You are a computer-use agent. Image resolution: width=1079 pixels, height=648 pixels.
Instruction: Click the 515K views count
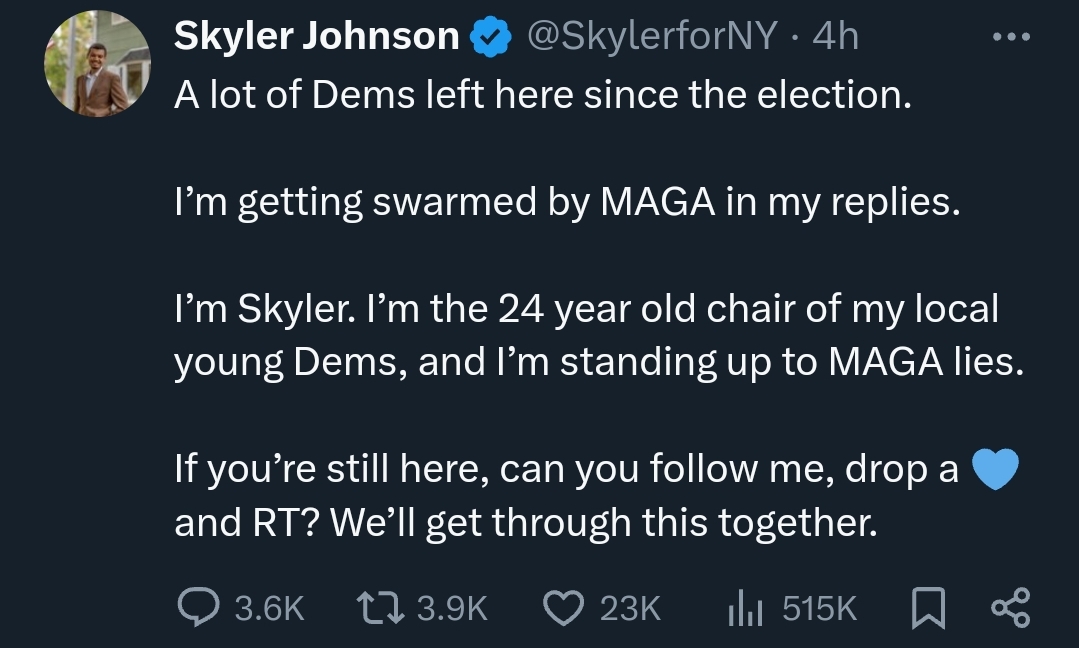pos(819,608)
